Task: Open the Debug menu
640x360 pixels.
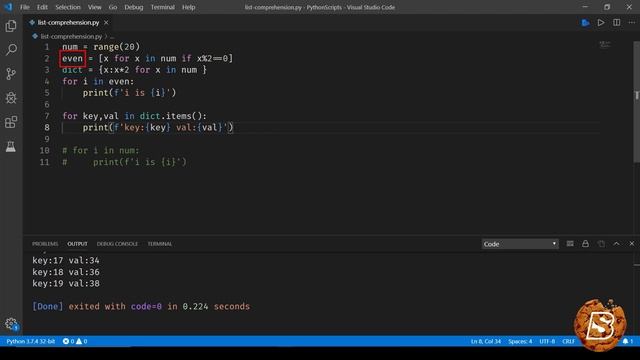Action: click(x=134, y=7)
